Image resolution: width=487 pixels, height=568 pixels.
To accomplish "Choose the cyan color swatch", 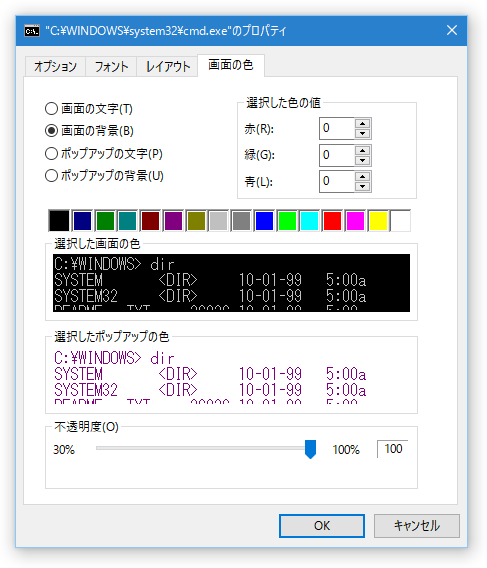I will coord(309,221).
